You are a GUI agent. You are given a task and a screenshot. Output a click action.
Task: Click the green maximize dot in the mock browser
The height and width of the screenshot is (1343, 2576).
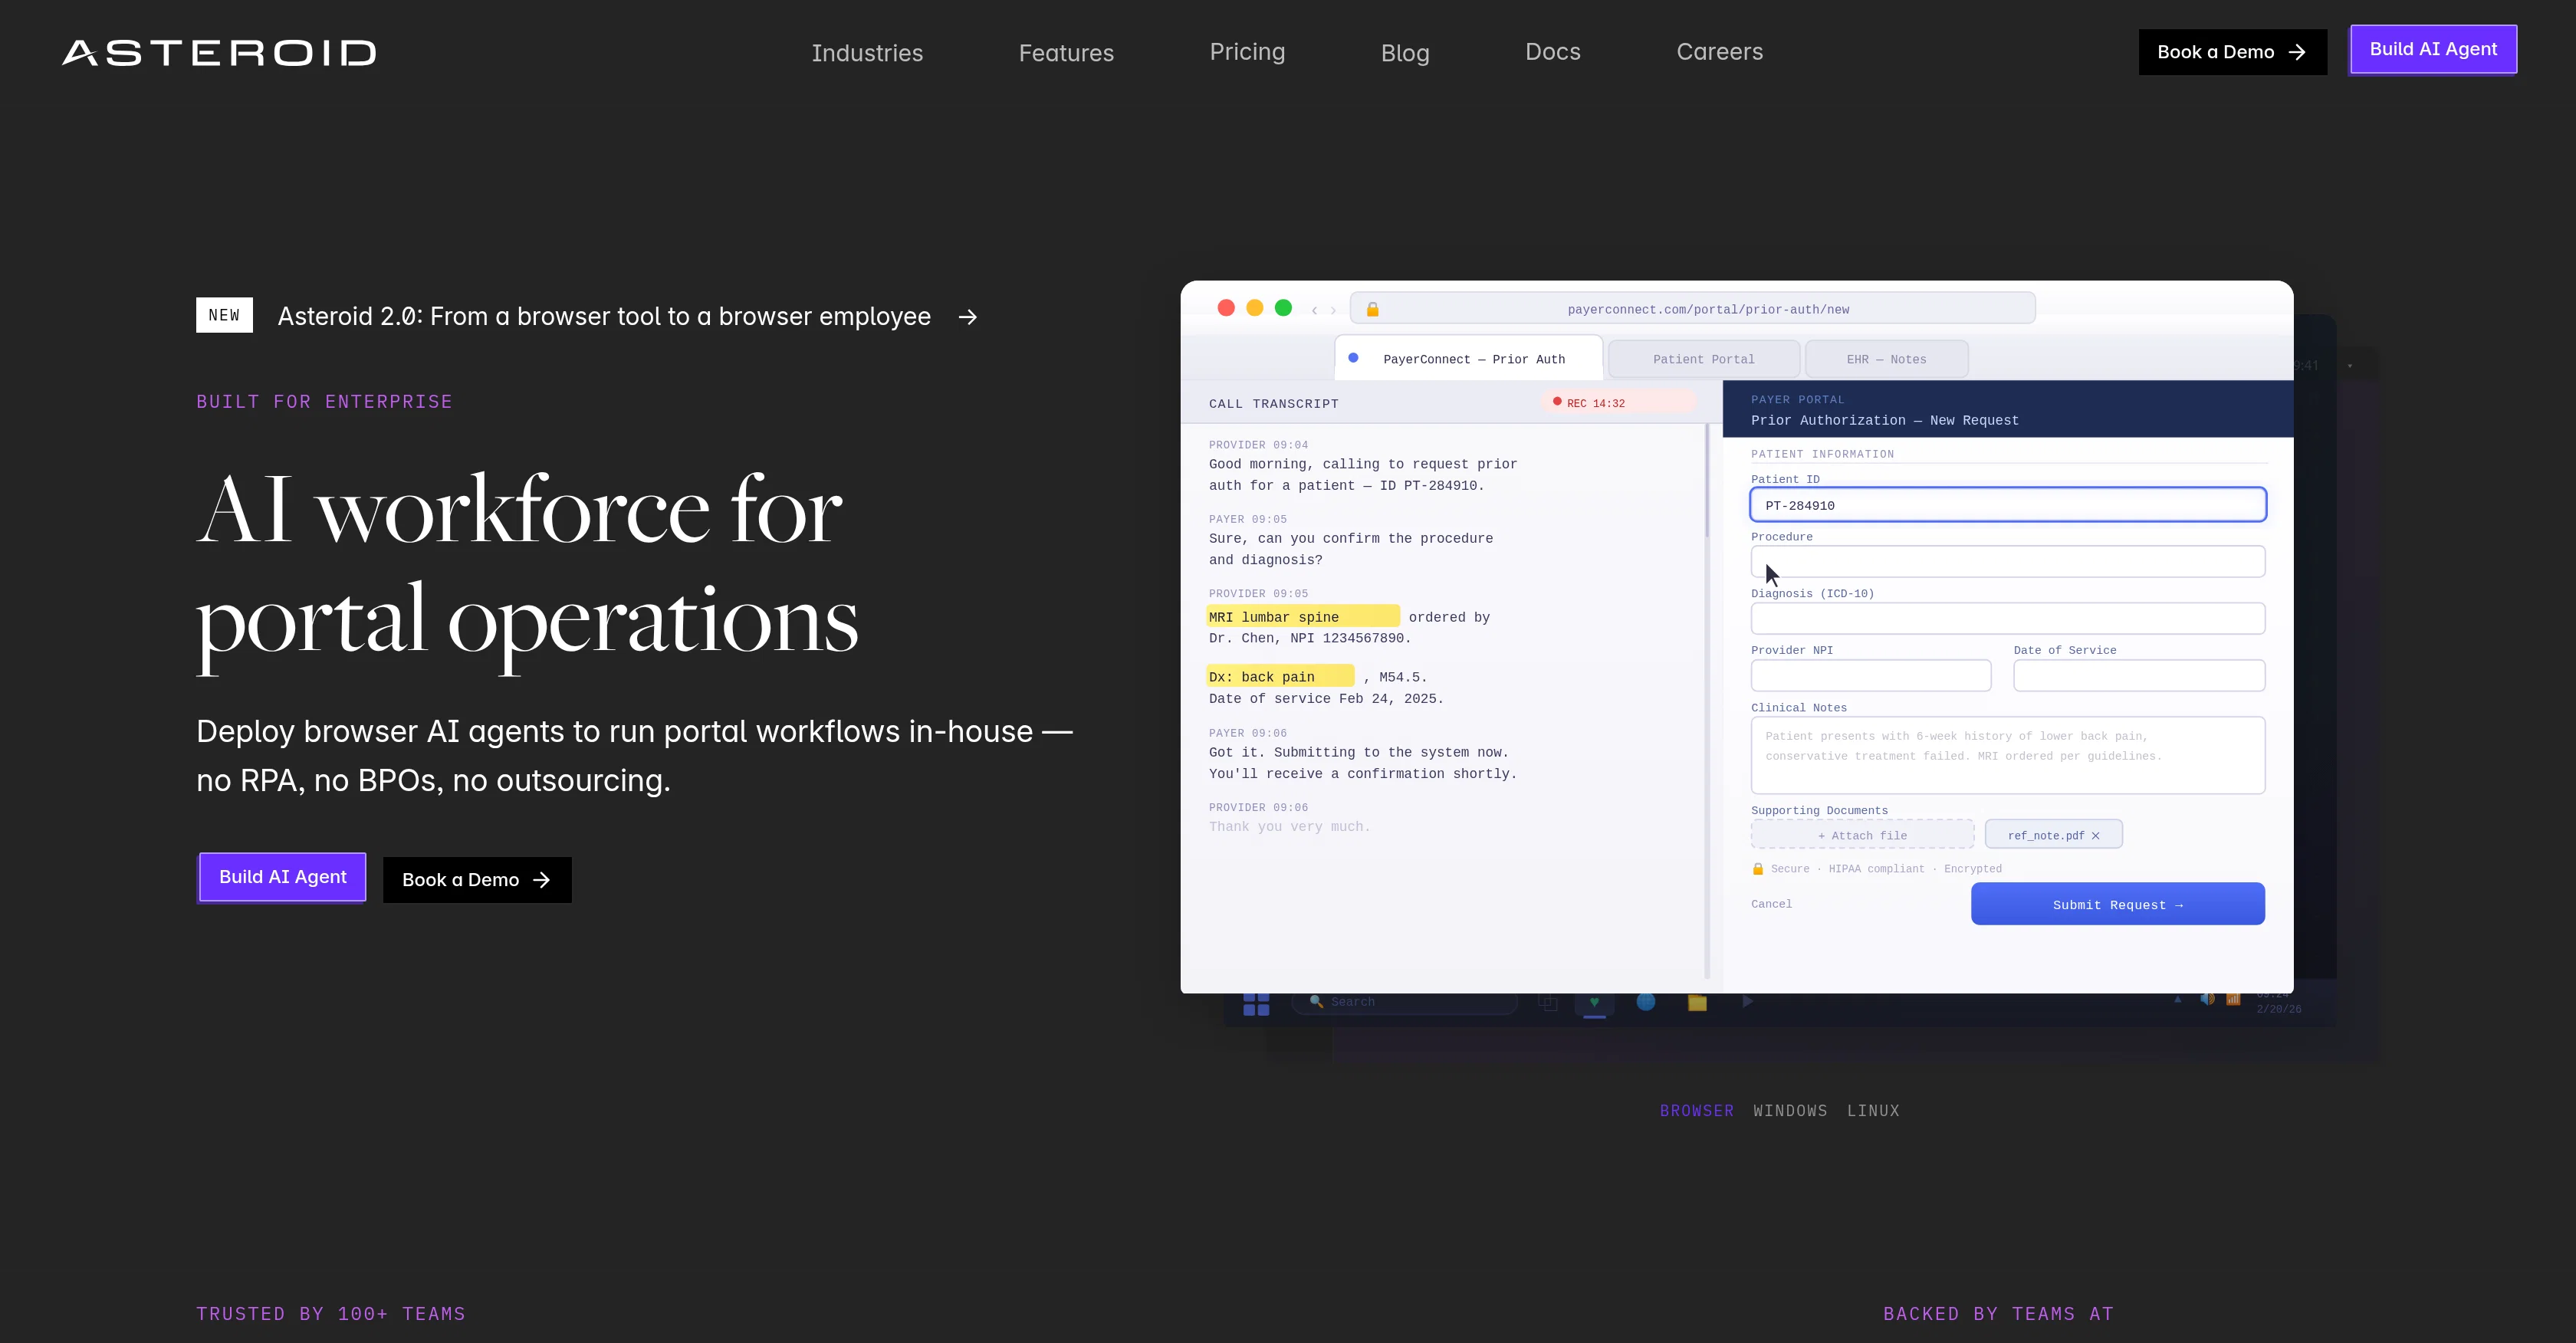click(x=1283, y=308)
